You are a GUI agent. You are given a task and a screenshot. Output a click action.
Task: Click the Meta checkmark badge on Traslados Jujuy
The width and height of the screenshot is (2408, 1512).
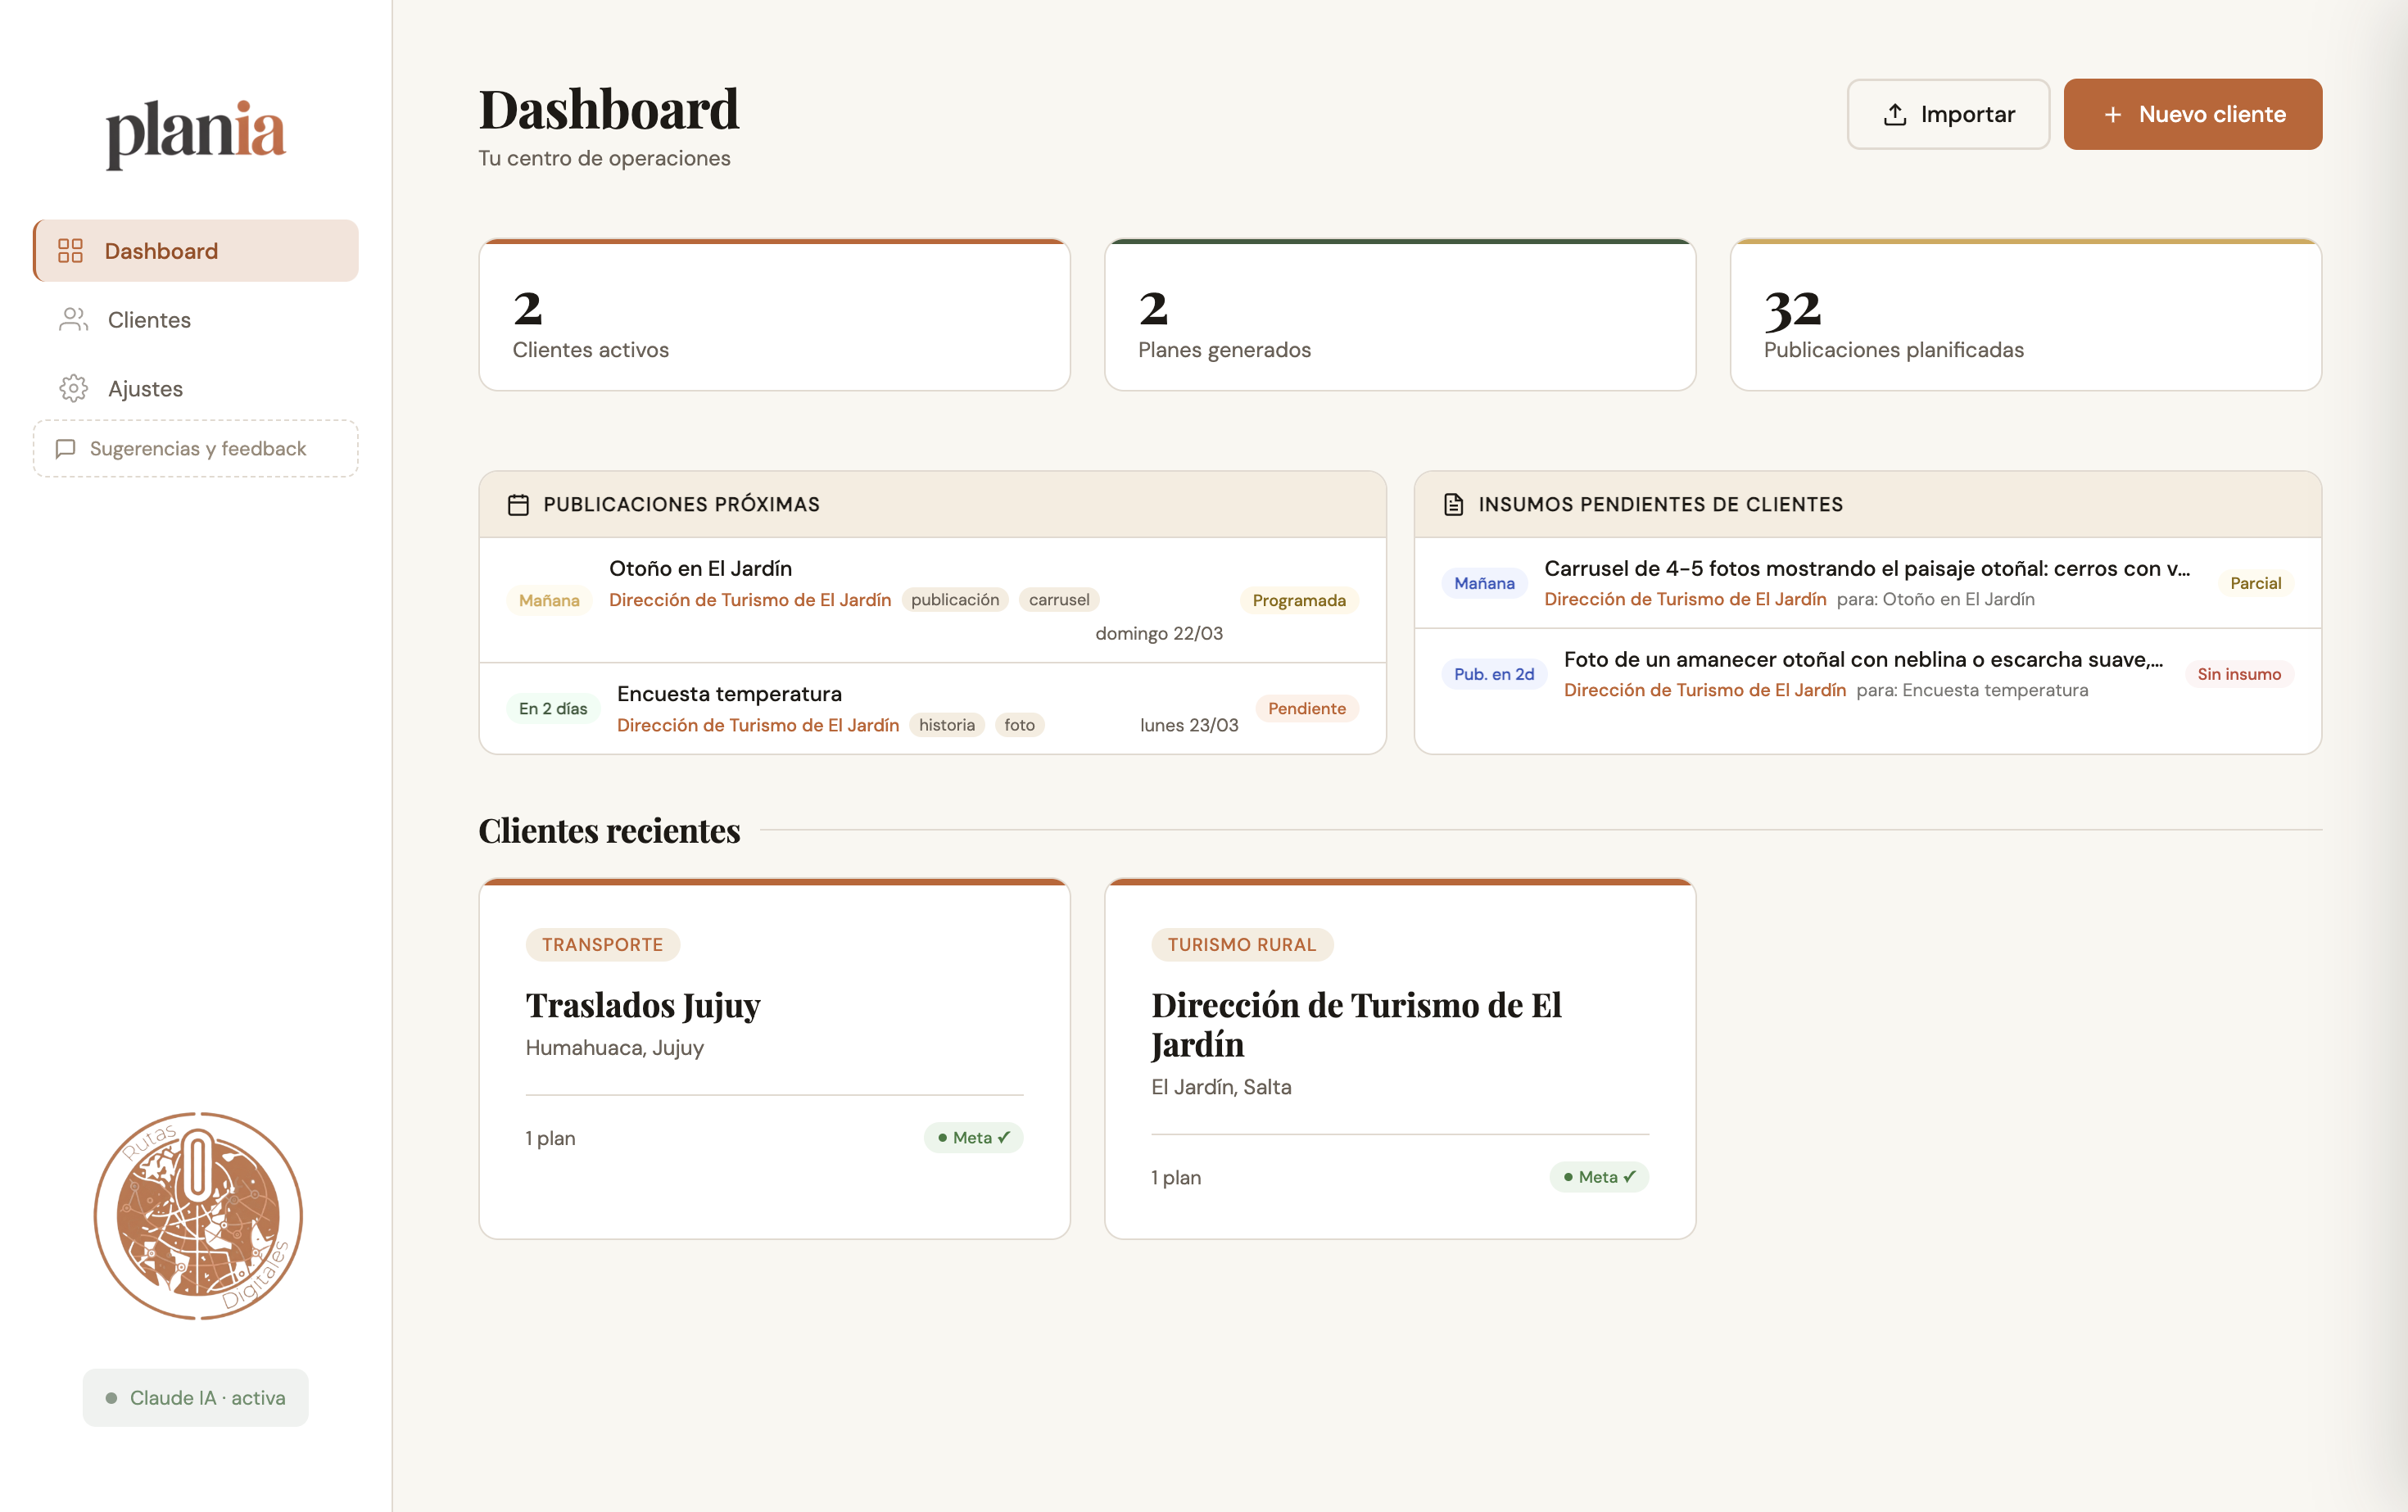tap(972, 1137)
